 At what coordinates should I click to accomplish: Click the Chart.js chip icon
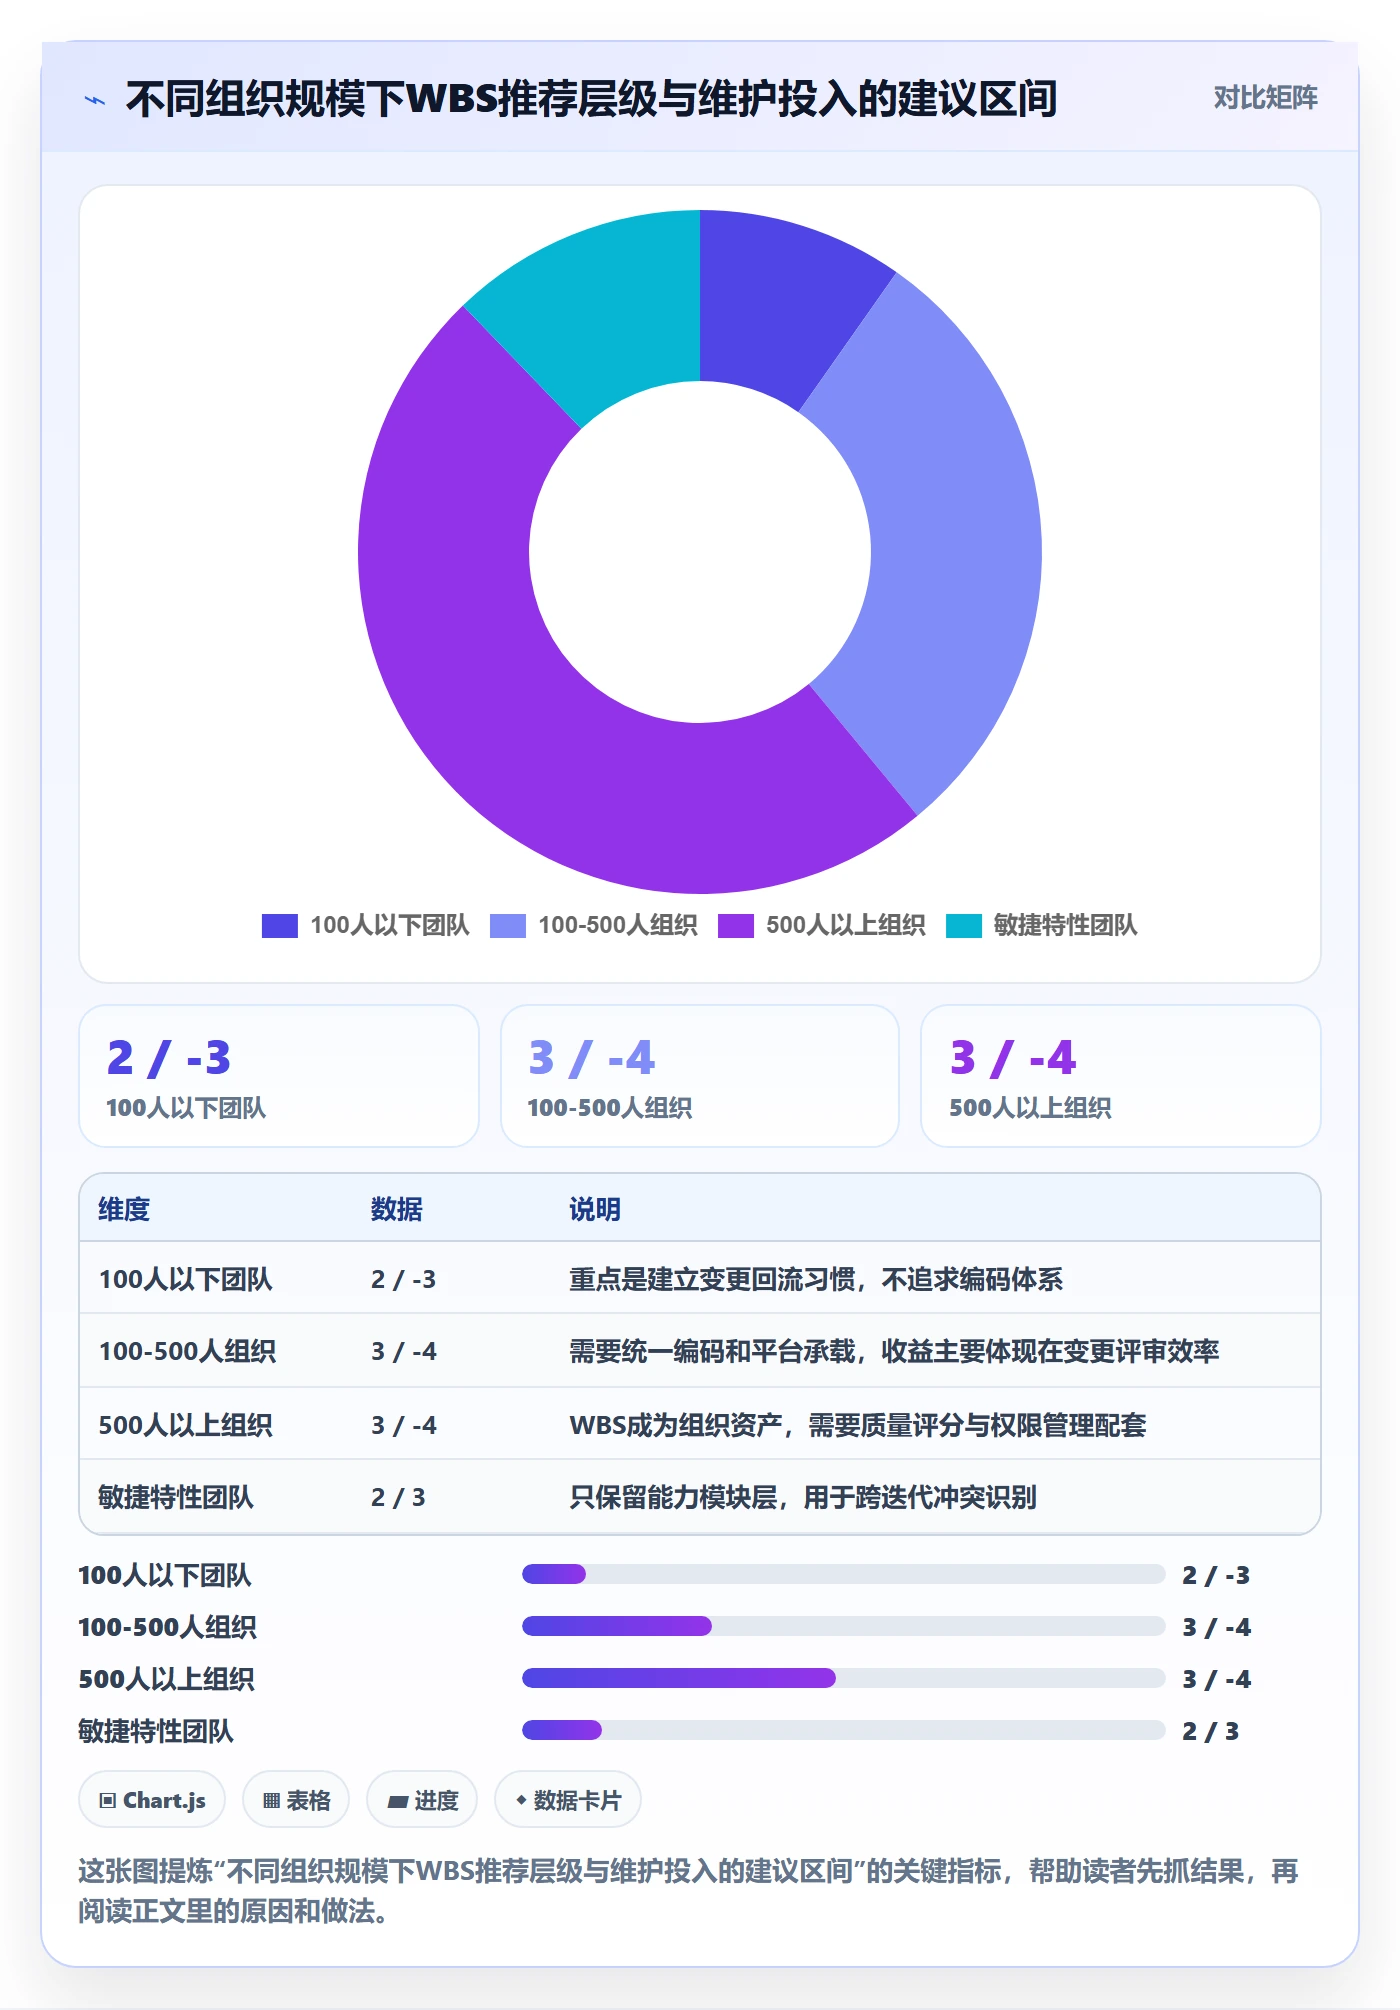tap(108, 1801)
